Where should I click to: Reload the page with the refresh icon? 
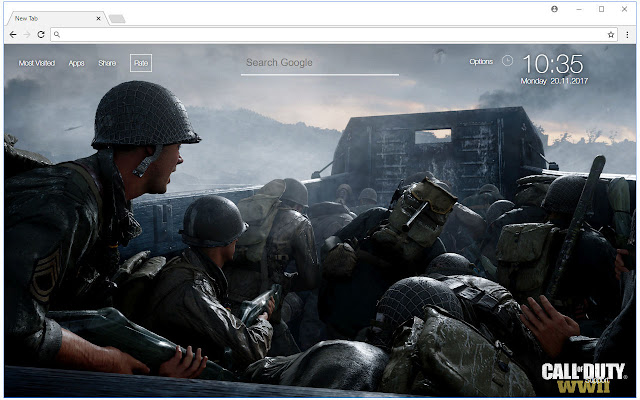(41, 35)
